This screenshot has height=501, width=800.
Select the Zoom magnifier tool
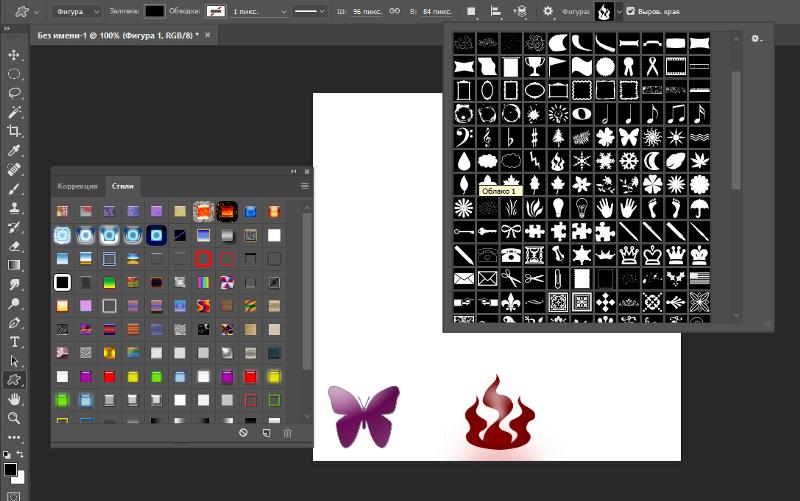click(x=14, y=418)
